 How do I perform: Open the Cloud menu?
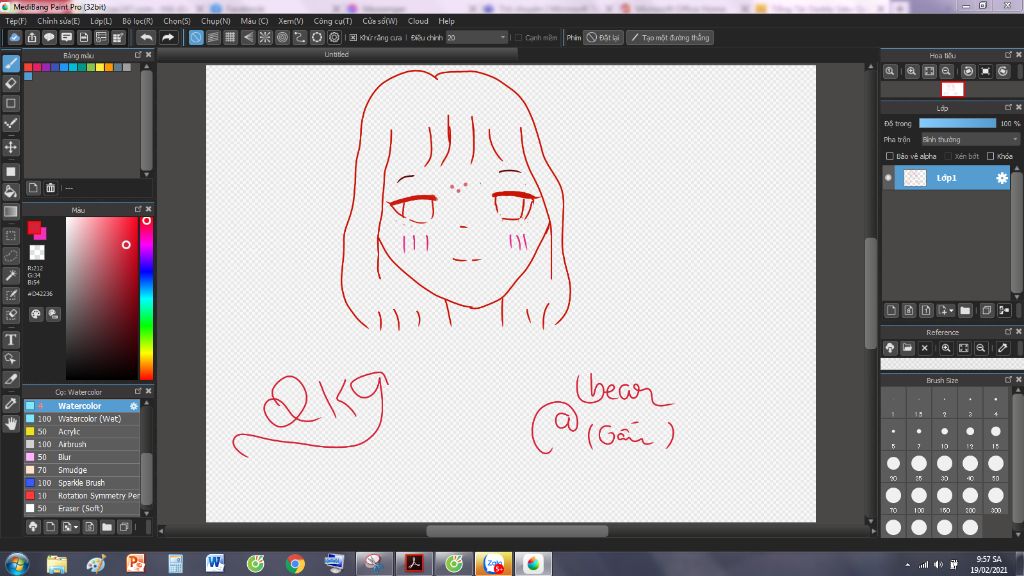(418, 21)
